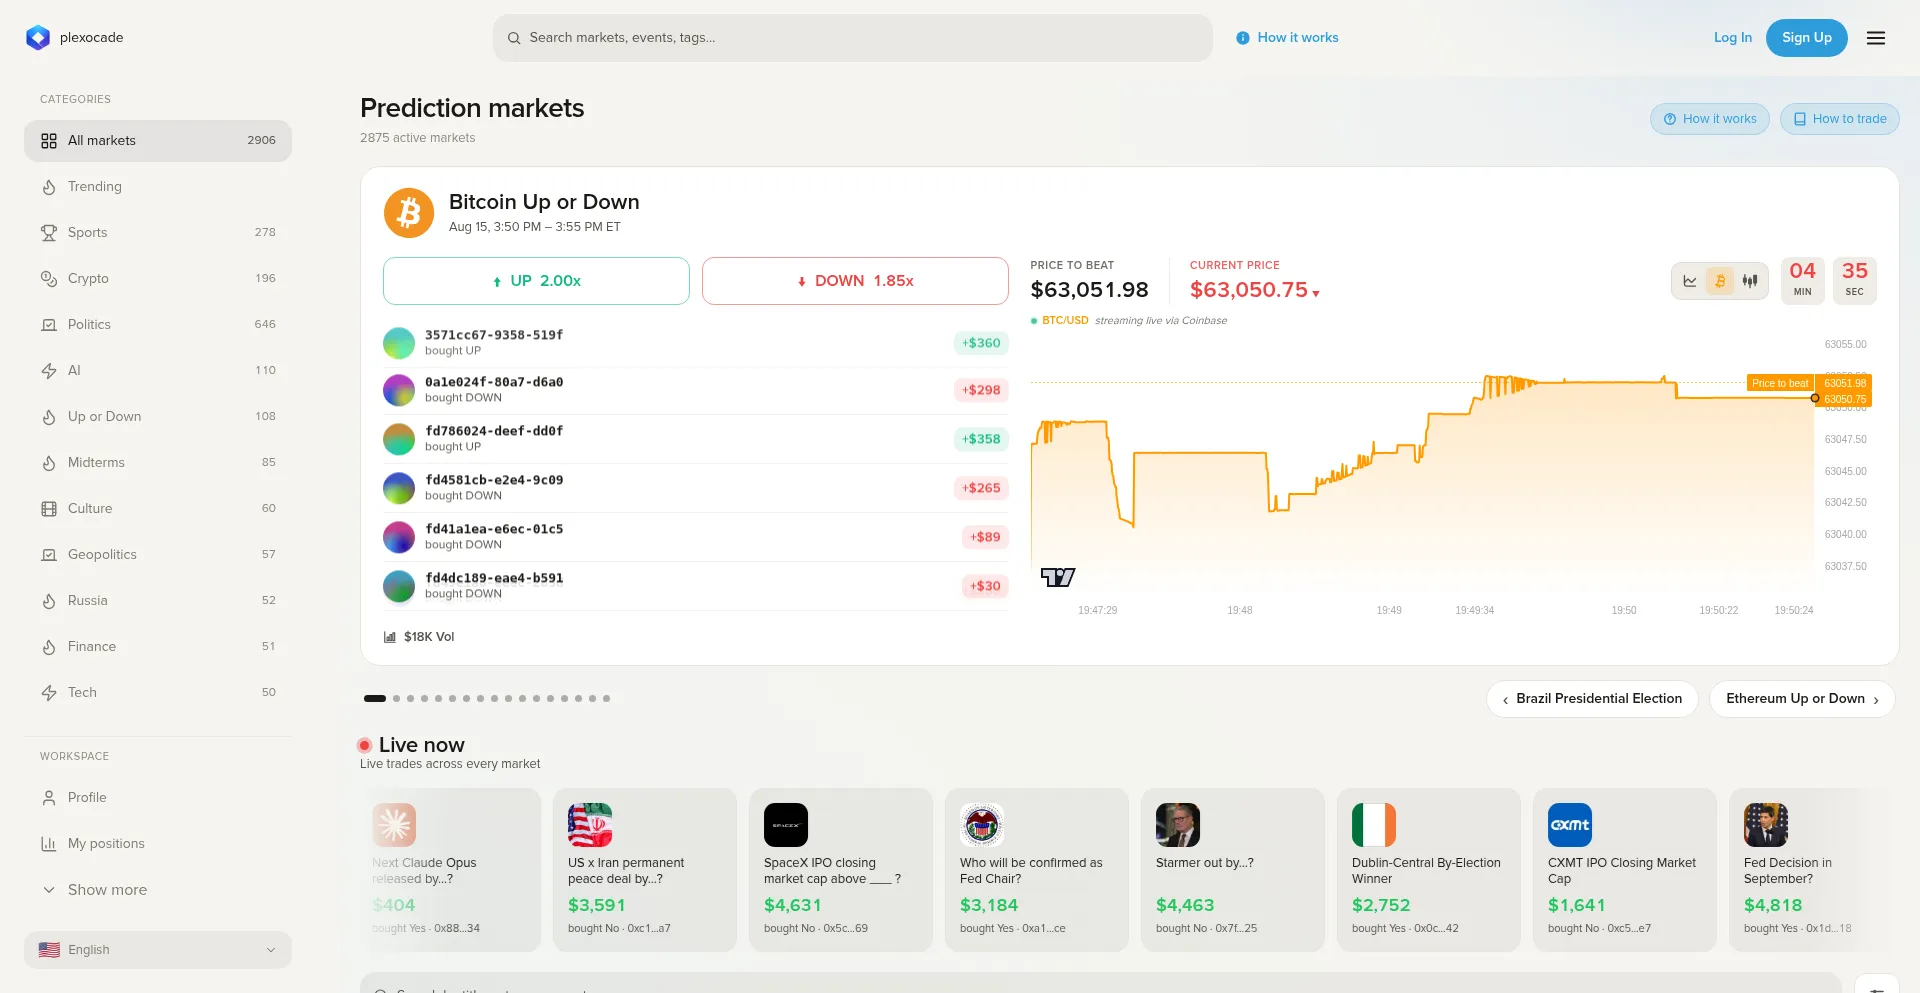Expand Show more in the sidebar
This screenshot has height=993, width=1920.
tap(158, 890)
